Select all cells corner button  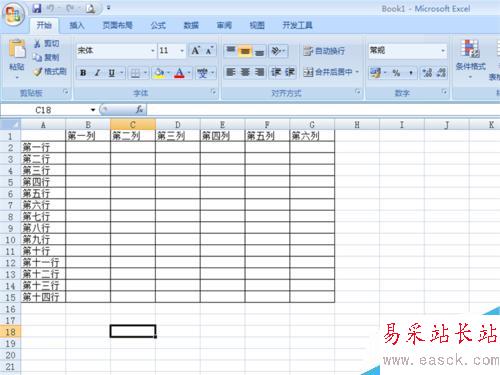click(x=10, y=125)
